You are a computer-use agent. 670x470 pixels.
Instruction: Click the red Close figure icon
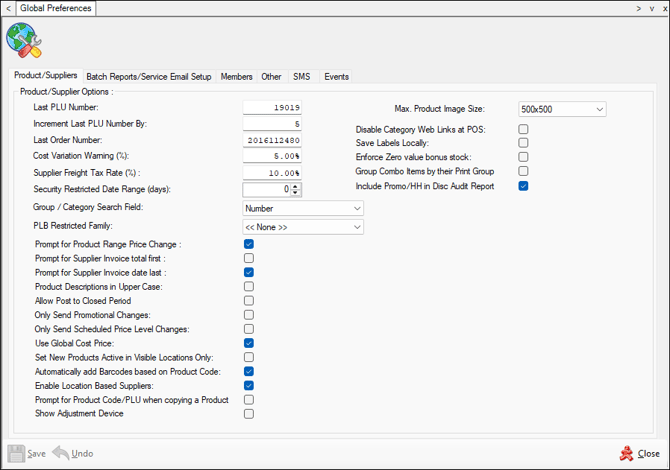(x=626, y=453)
